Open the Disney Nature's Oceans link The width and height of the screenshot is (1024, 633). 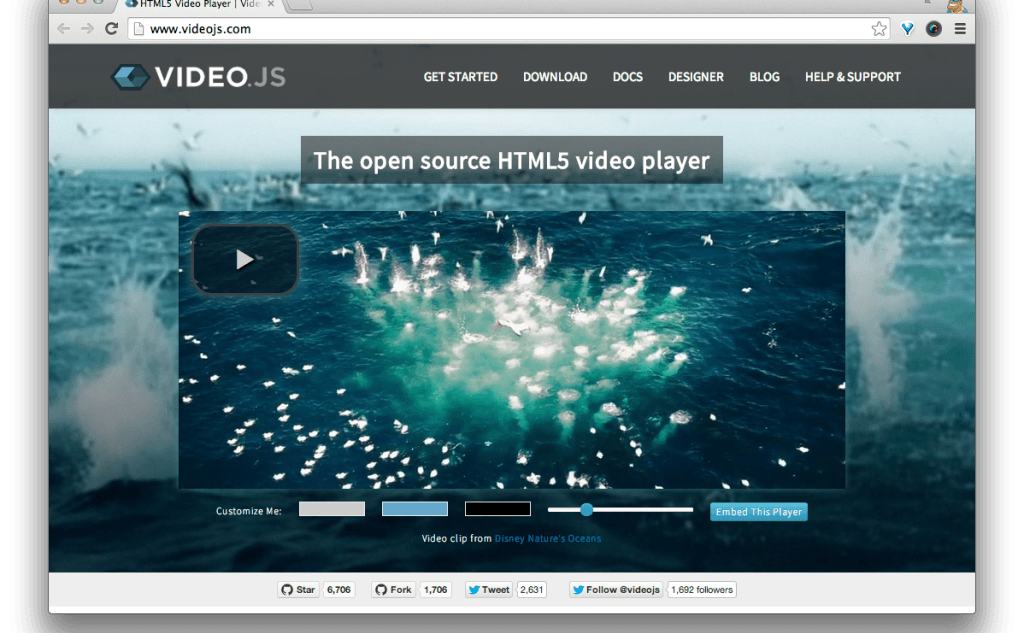(x=549, y=537)
